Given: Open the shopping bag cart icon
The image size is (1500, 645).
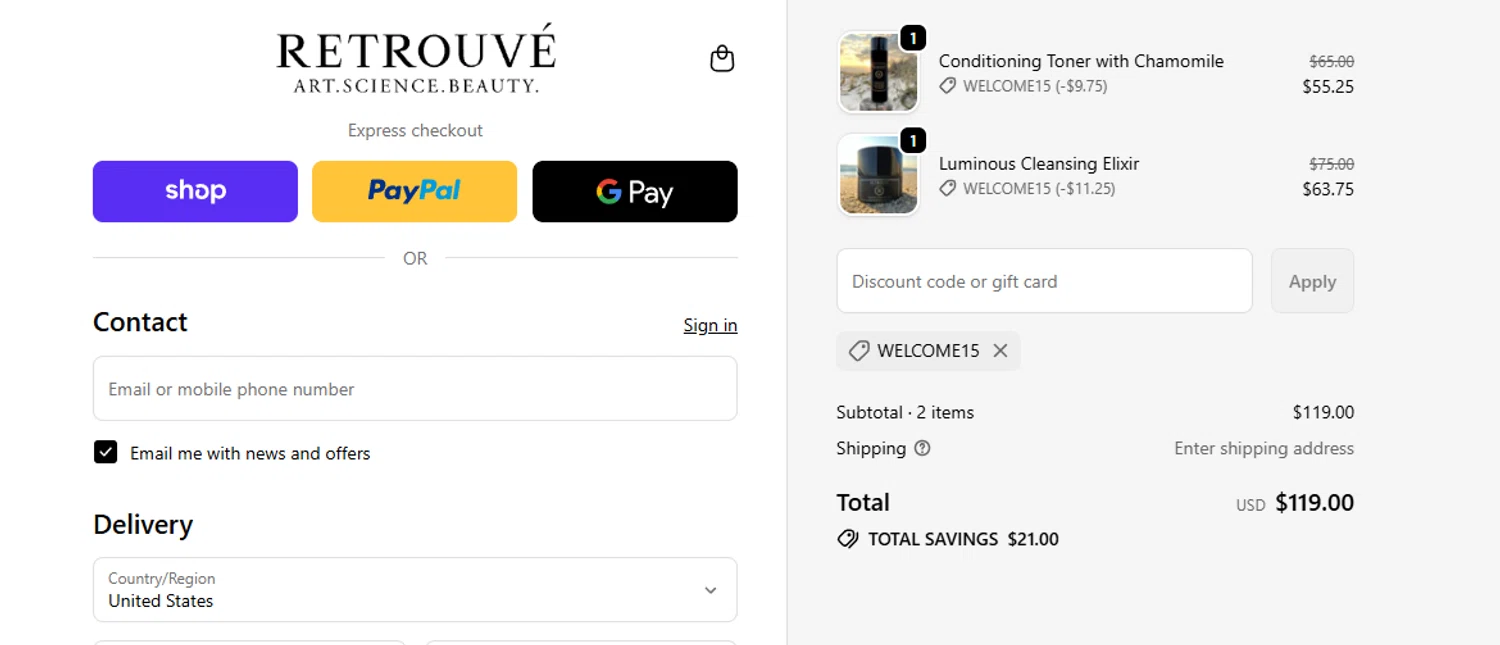Looking at the screenshot, I should pos(722,59).
